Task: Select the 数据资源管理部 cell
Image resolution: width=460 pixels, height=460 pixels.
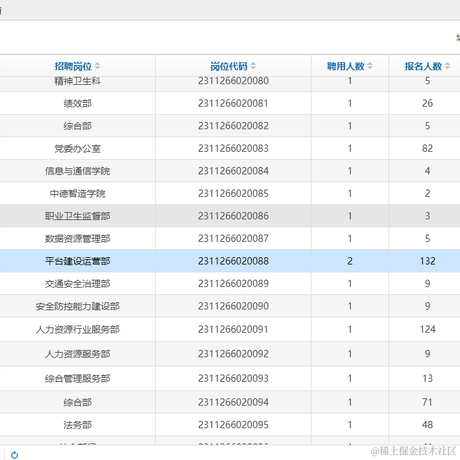Action: (x=78, y=239)
